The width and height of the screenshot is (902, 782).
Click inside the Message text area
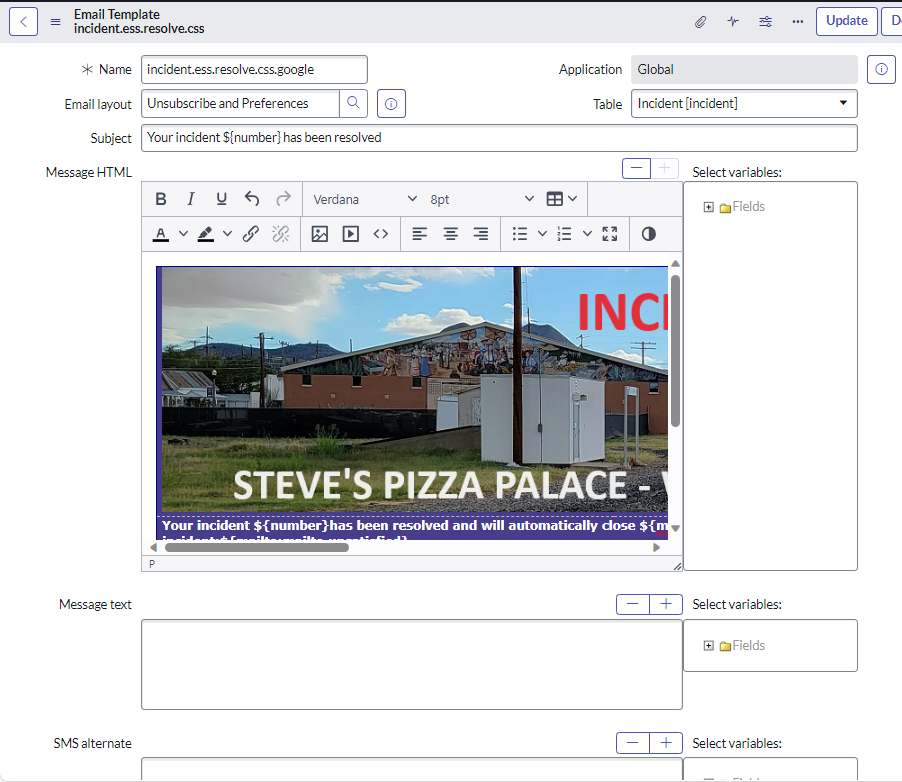(x=412, y=665)
